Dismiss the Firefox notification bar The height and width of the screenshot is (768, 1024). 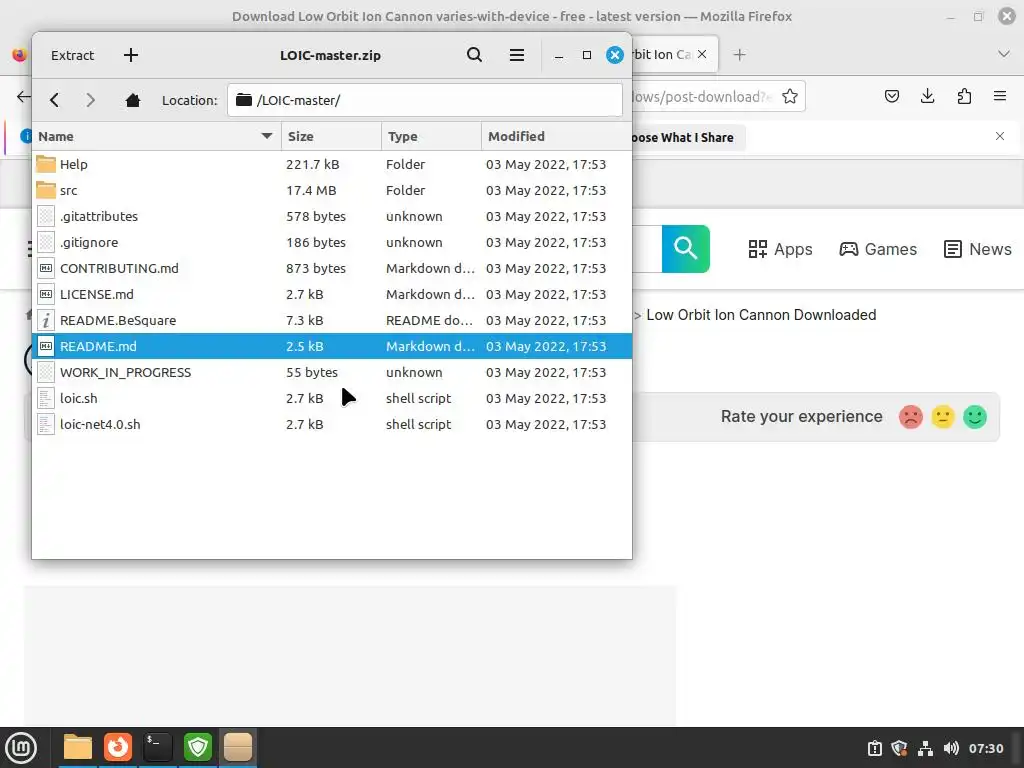tap(1000, 136)
